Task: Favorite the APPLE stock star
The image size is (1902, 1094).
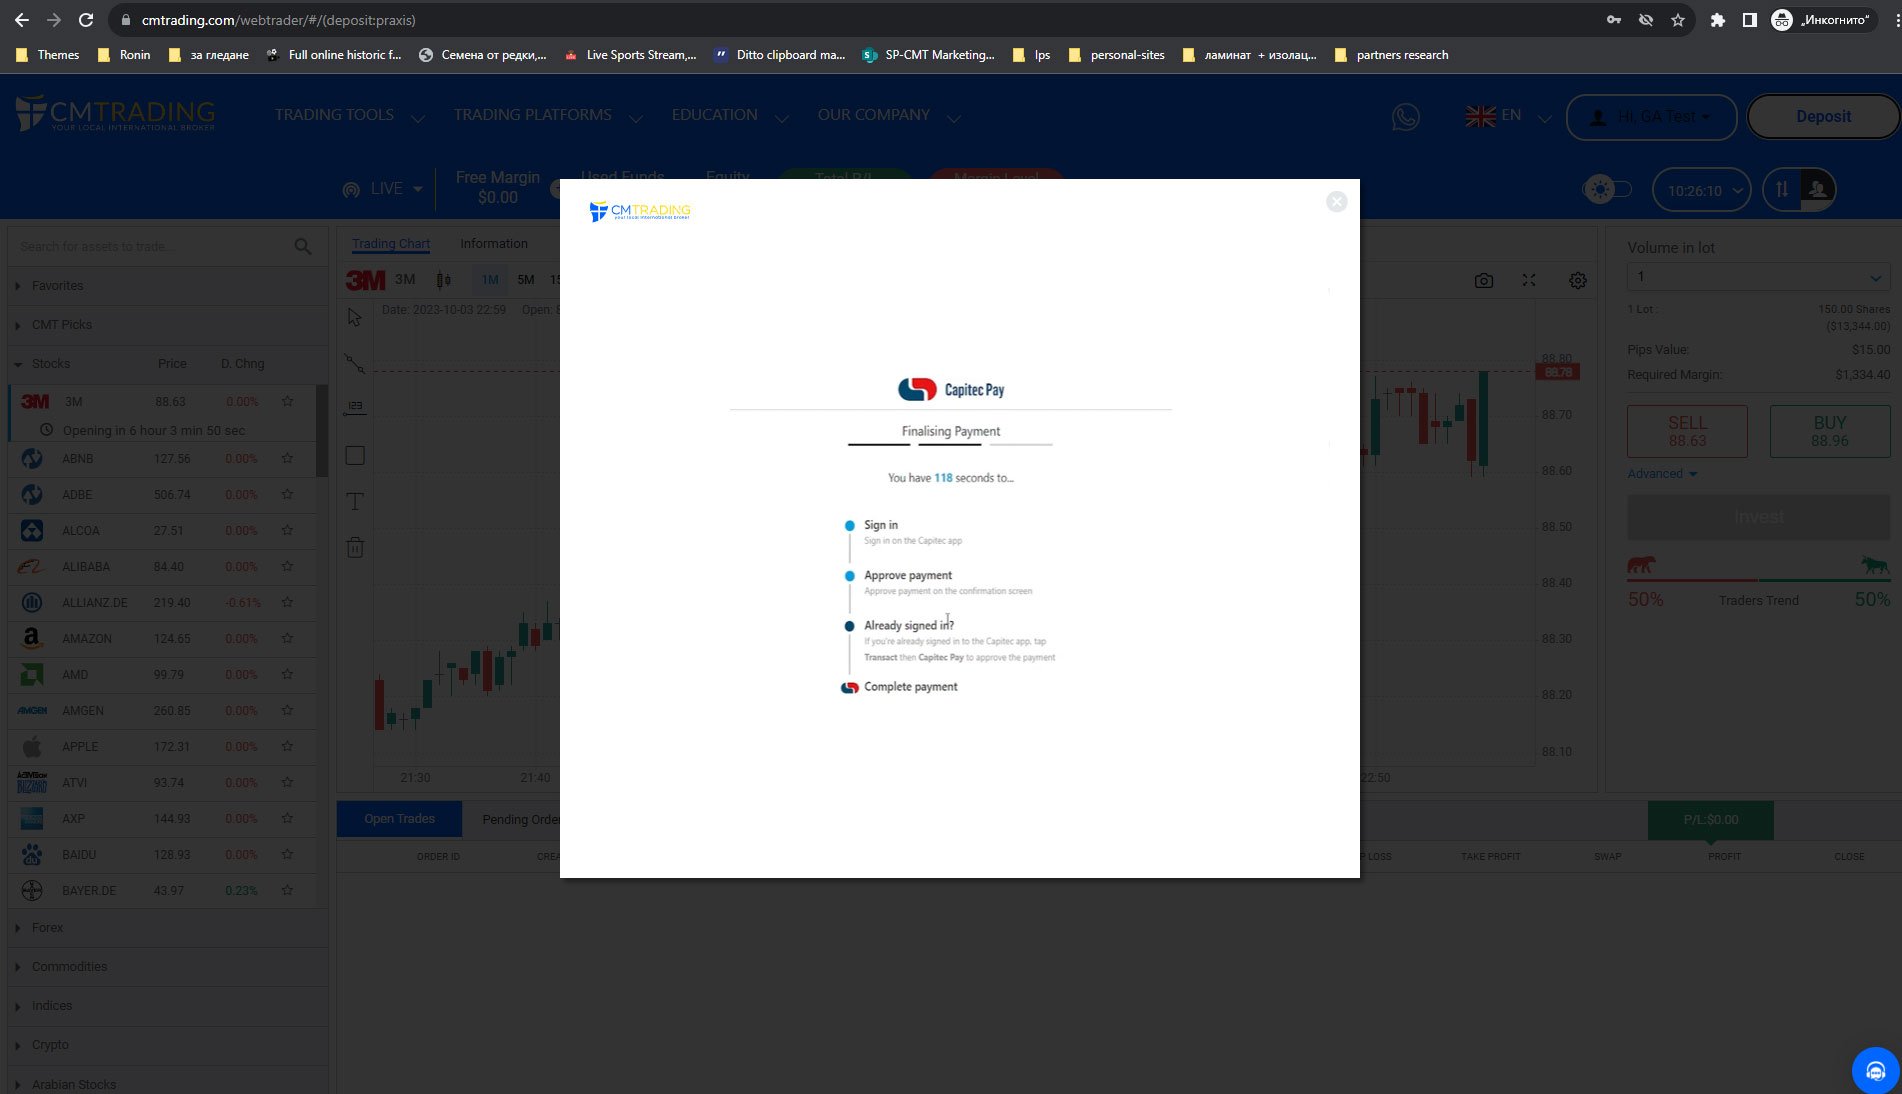Action: tap(288, 746)
